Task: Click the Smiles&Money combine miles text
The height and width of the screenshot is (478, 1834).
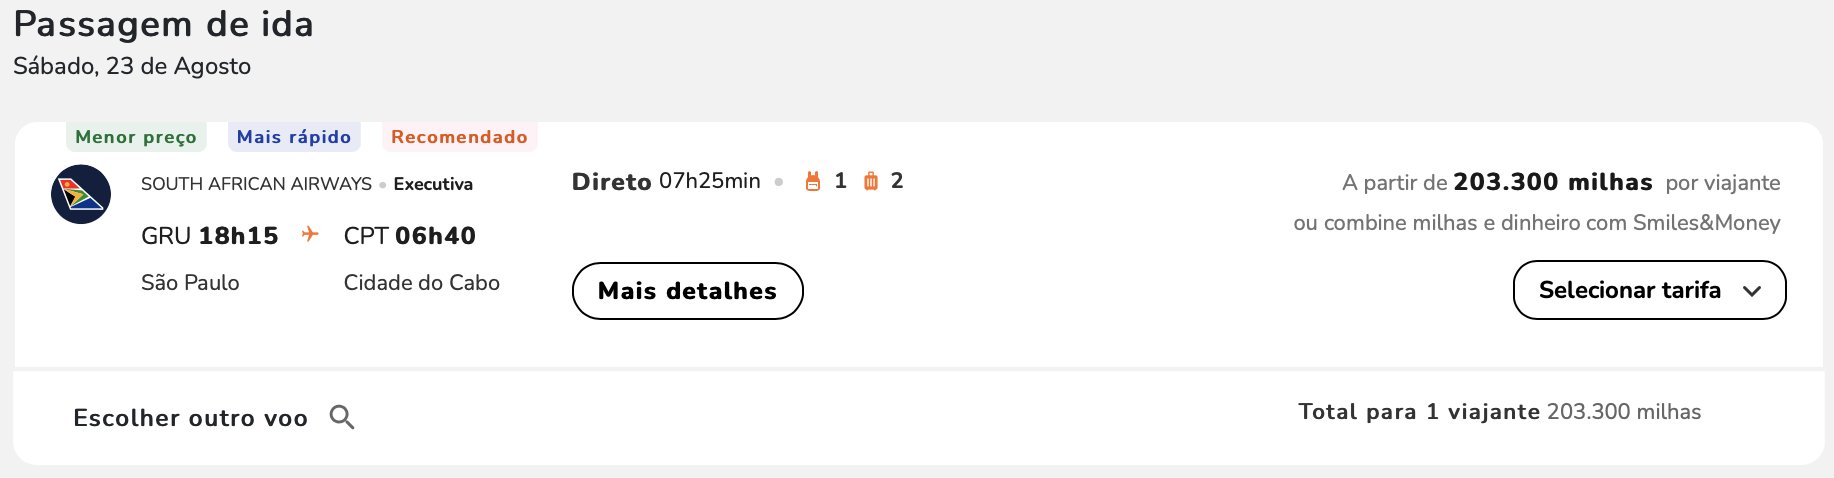Action: [1536, 223]
